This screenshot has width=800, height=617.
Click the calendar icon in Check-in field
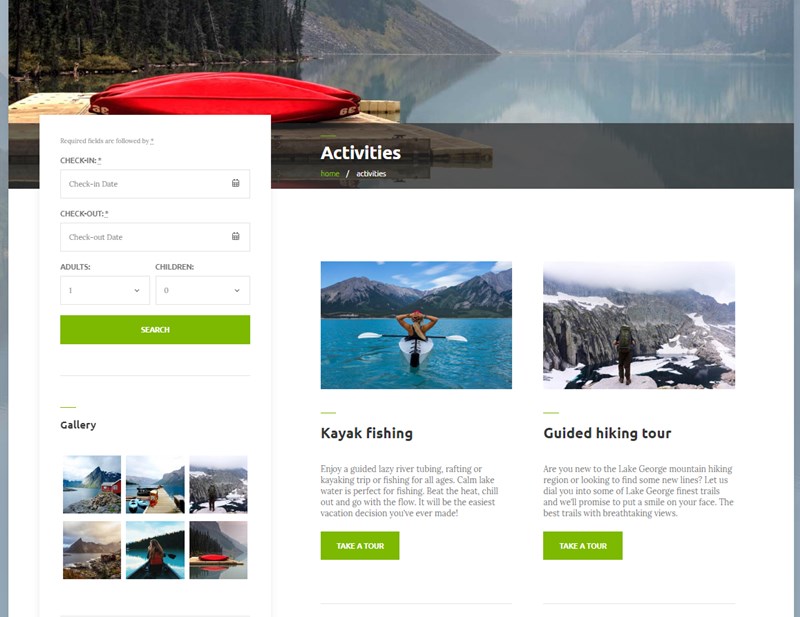click(236, 183)
